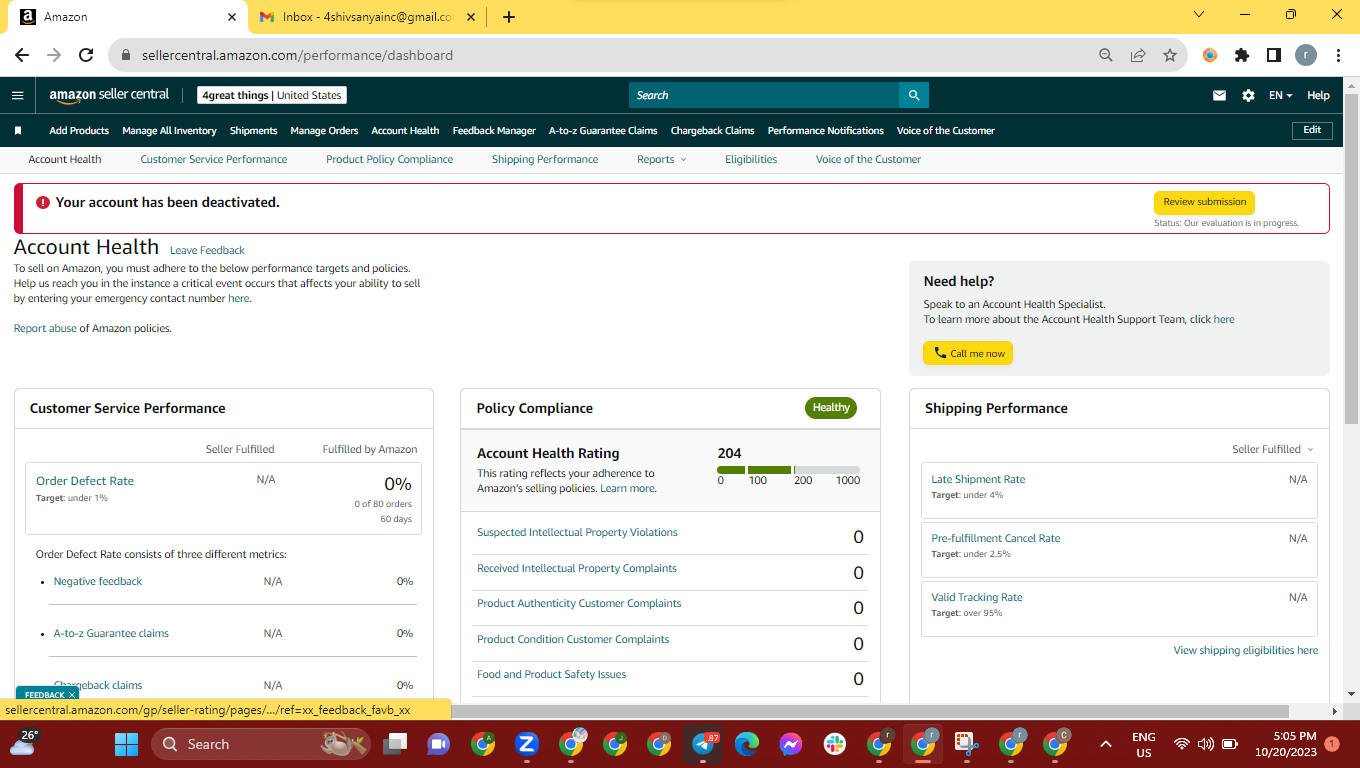
Task: Open Feedback Manager in favorites bar
Action: (494, 131)
